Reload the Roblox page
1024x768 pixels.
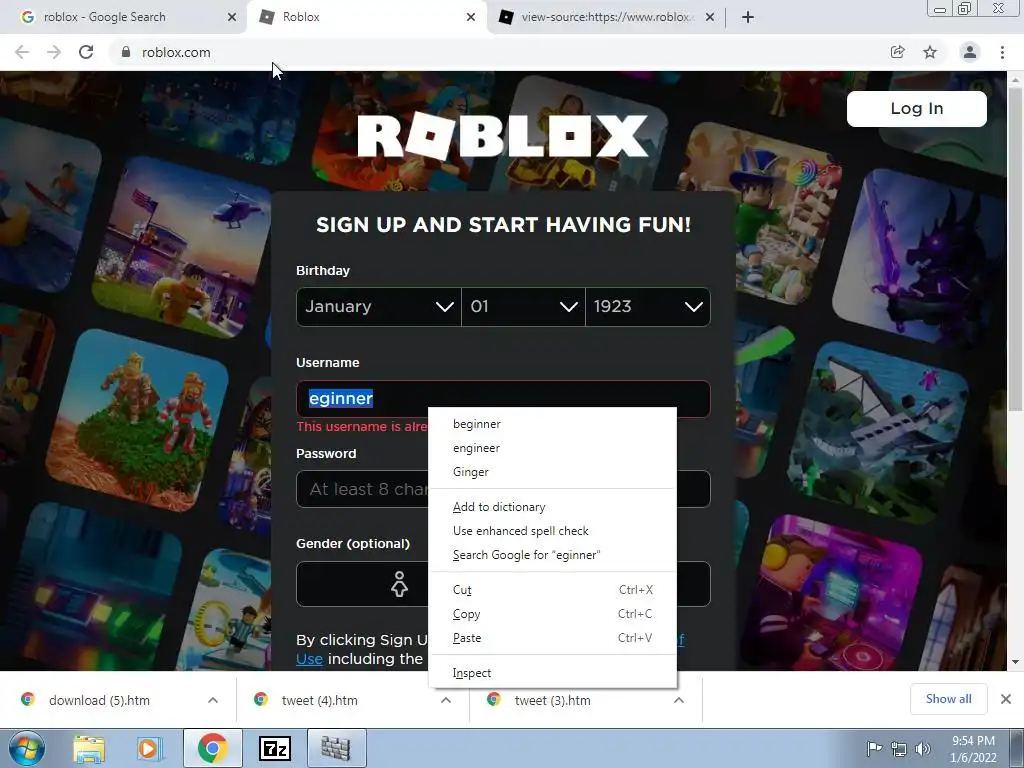[86, 52]
